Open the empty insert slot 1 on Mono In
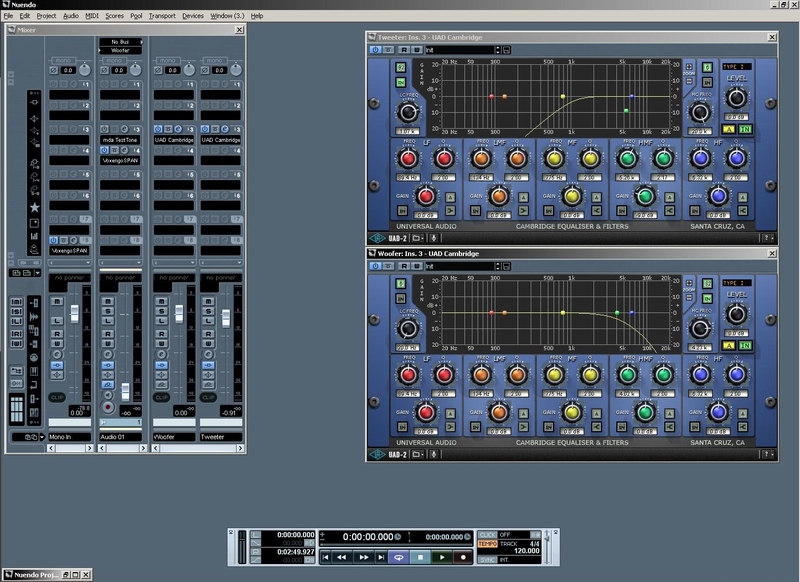This screenshot has height=582, width=800. 69,95
